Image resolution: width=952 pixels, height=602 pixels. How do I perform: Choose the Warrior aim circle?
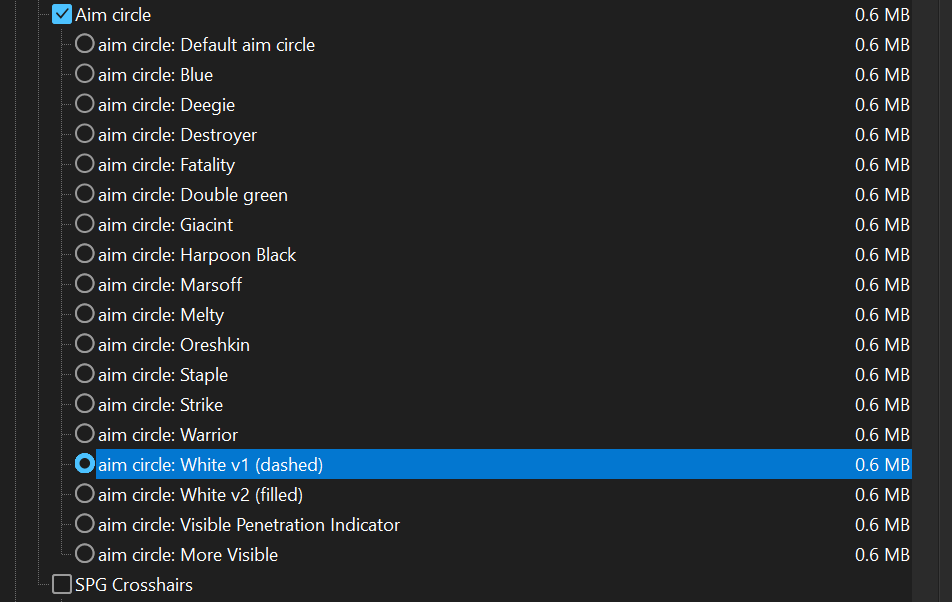(x=84, y=434)
